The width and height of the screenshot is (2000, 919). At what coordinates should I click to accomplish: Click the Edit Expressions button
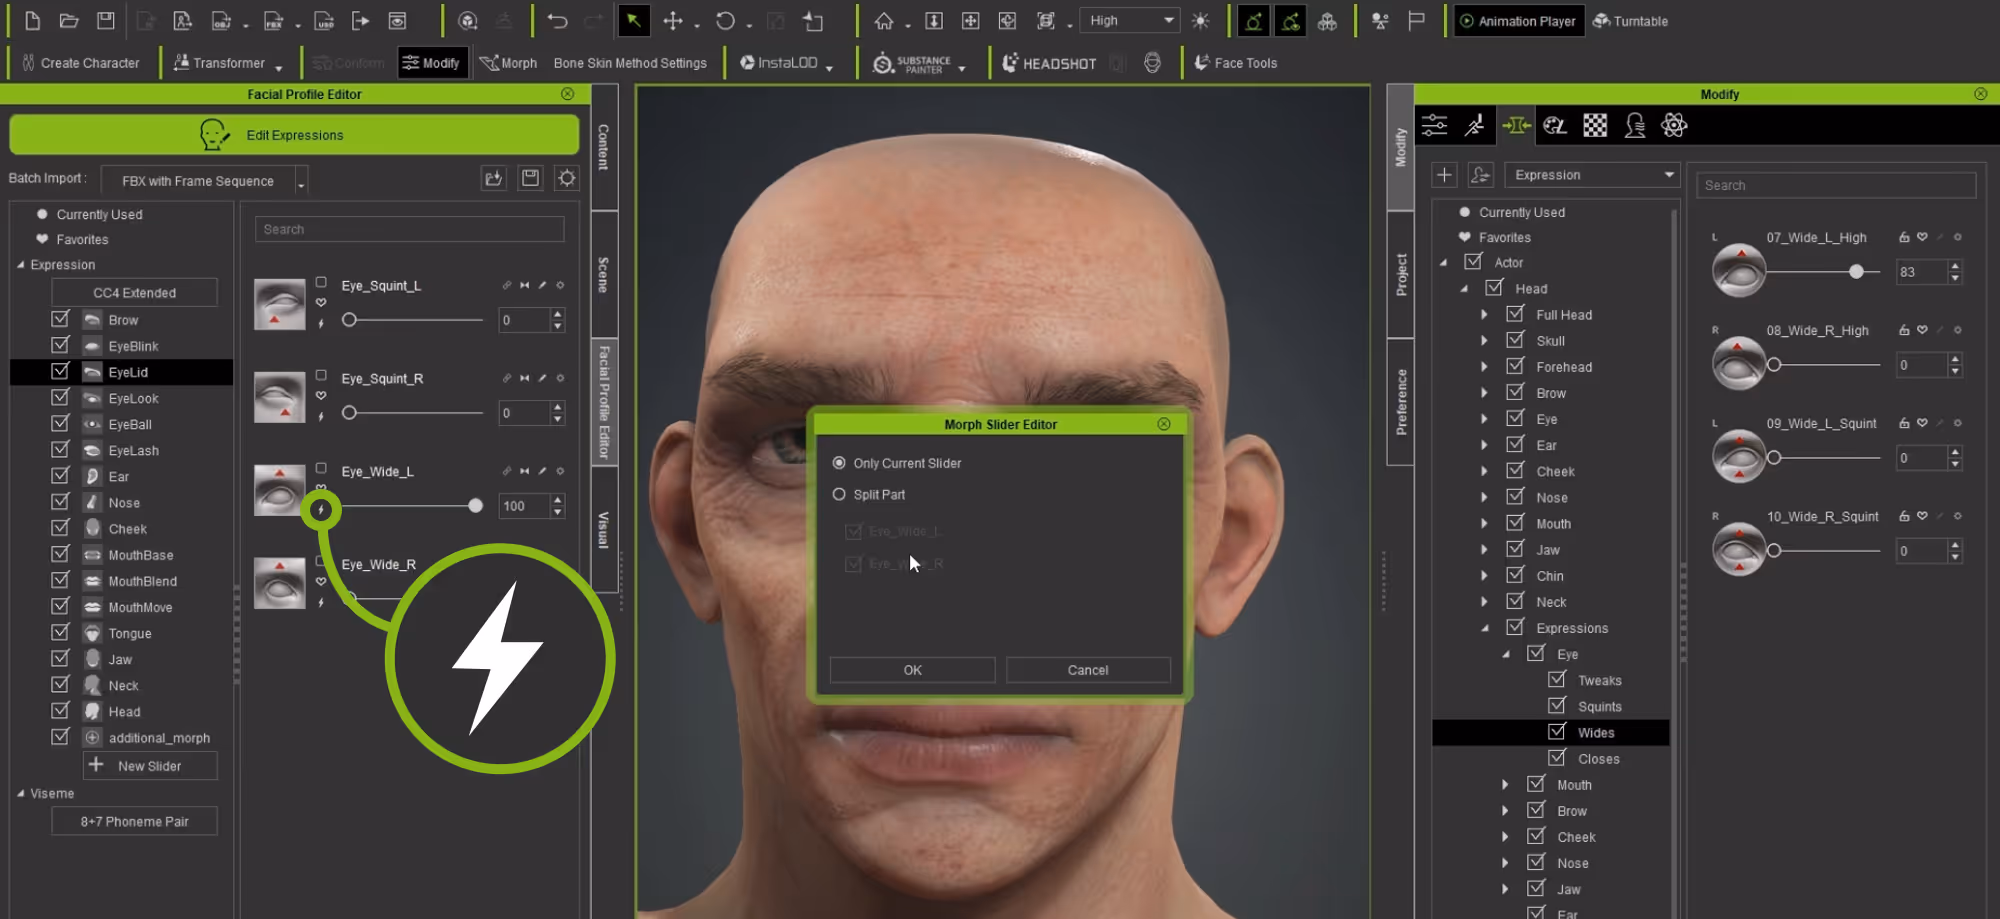(x=294, y=135)
